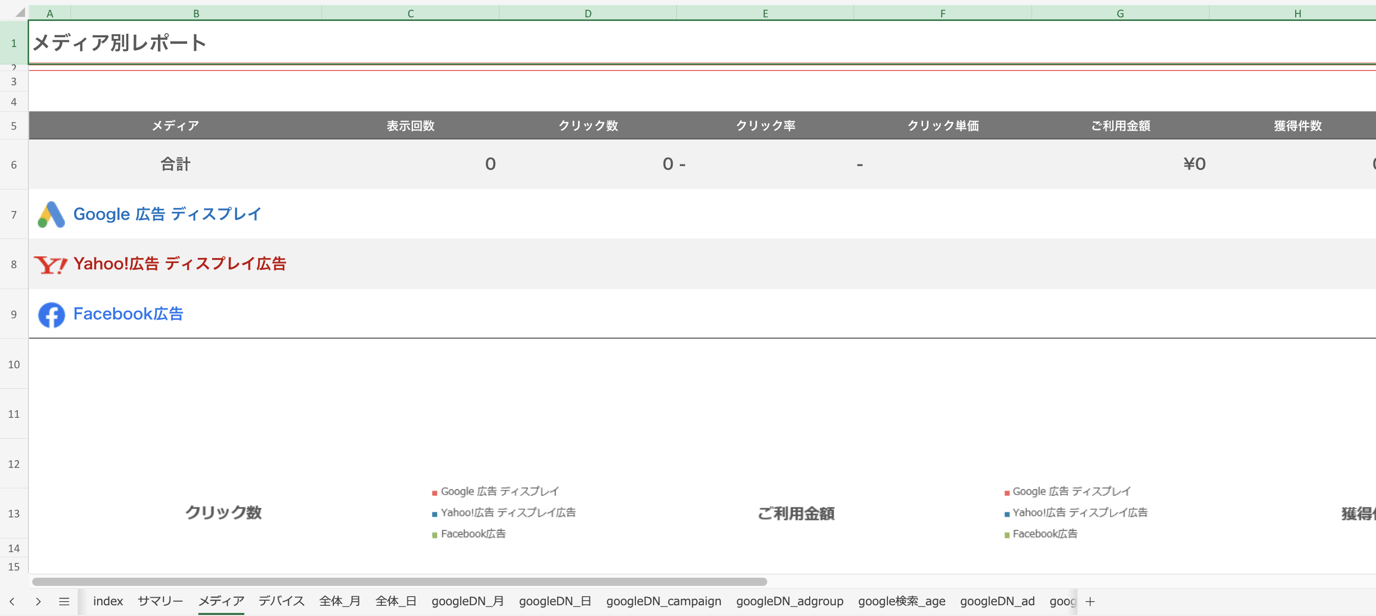Switch to the デバイス sheet tab

coord(281,601)
